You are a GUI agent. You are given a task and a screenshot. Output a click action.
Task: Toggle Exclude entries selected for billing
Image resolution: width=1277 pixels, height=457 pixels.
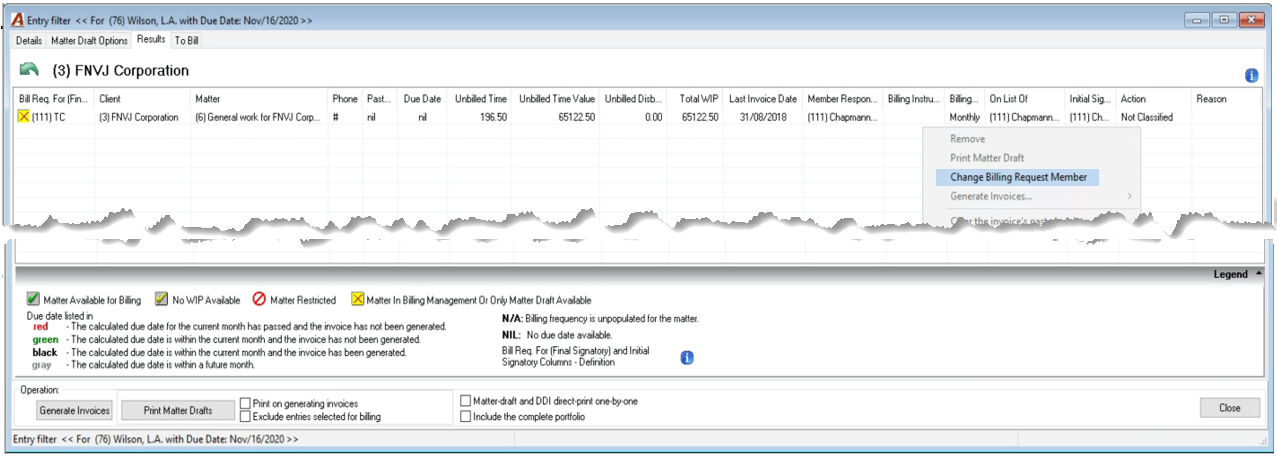pyautogui.click(x=245, y=416)
